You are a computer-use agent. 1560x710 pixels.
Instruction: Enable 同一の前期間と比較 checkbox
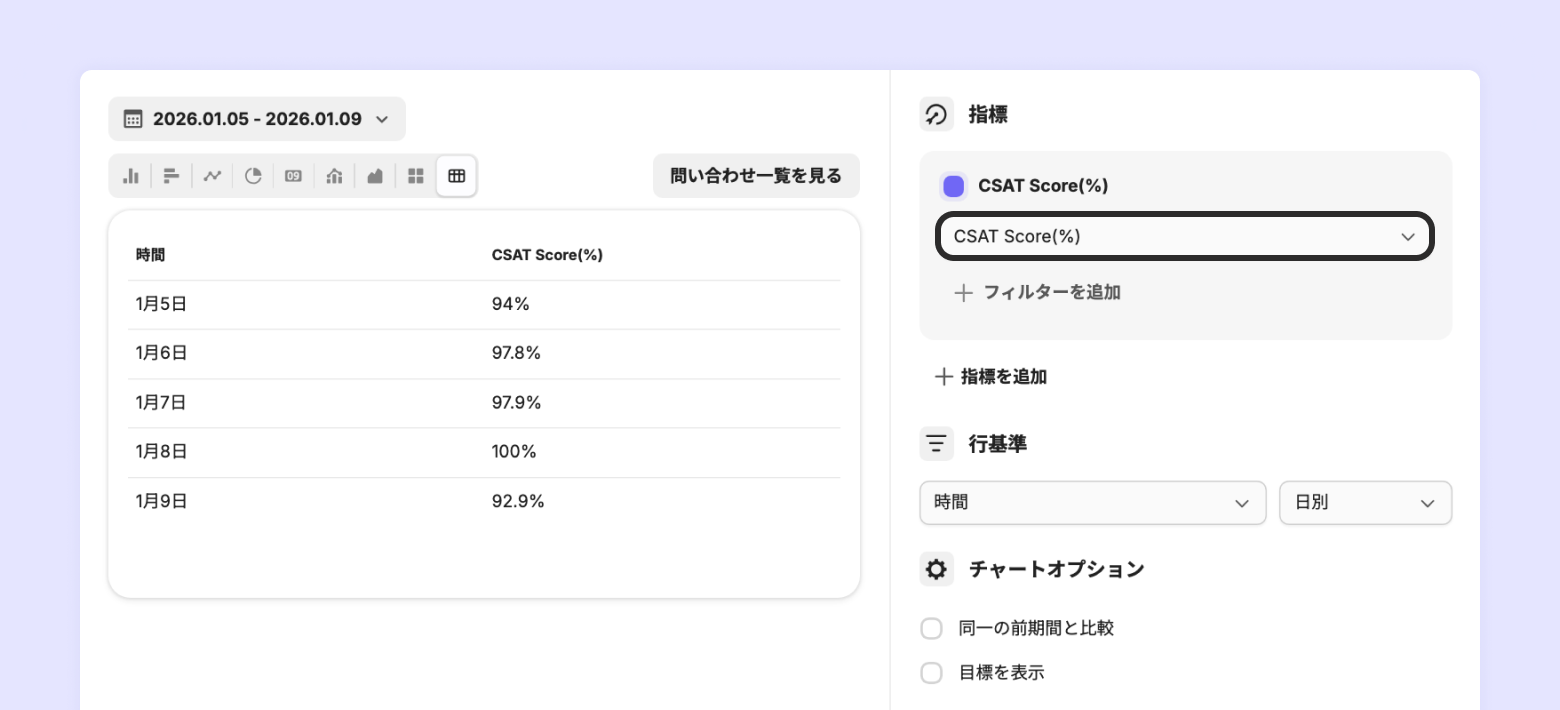932,629
